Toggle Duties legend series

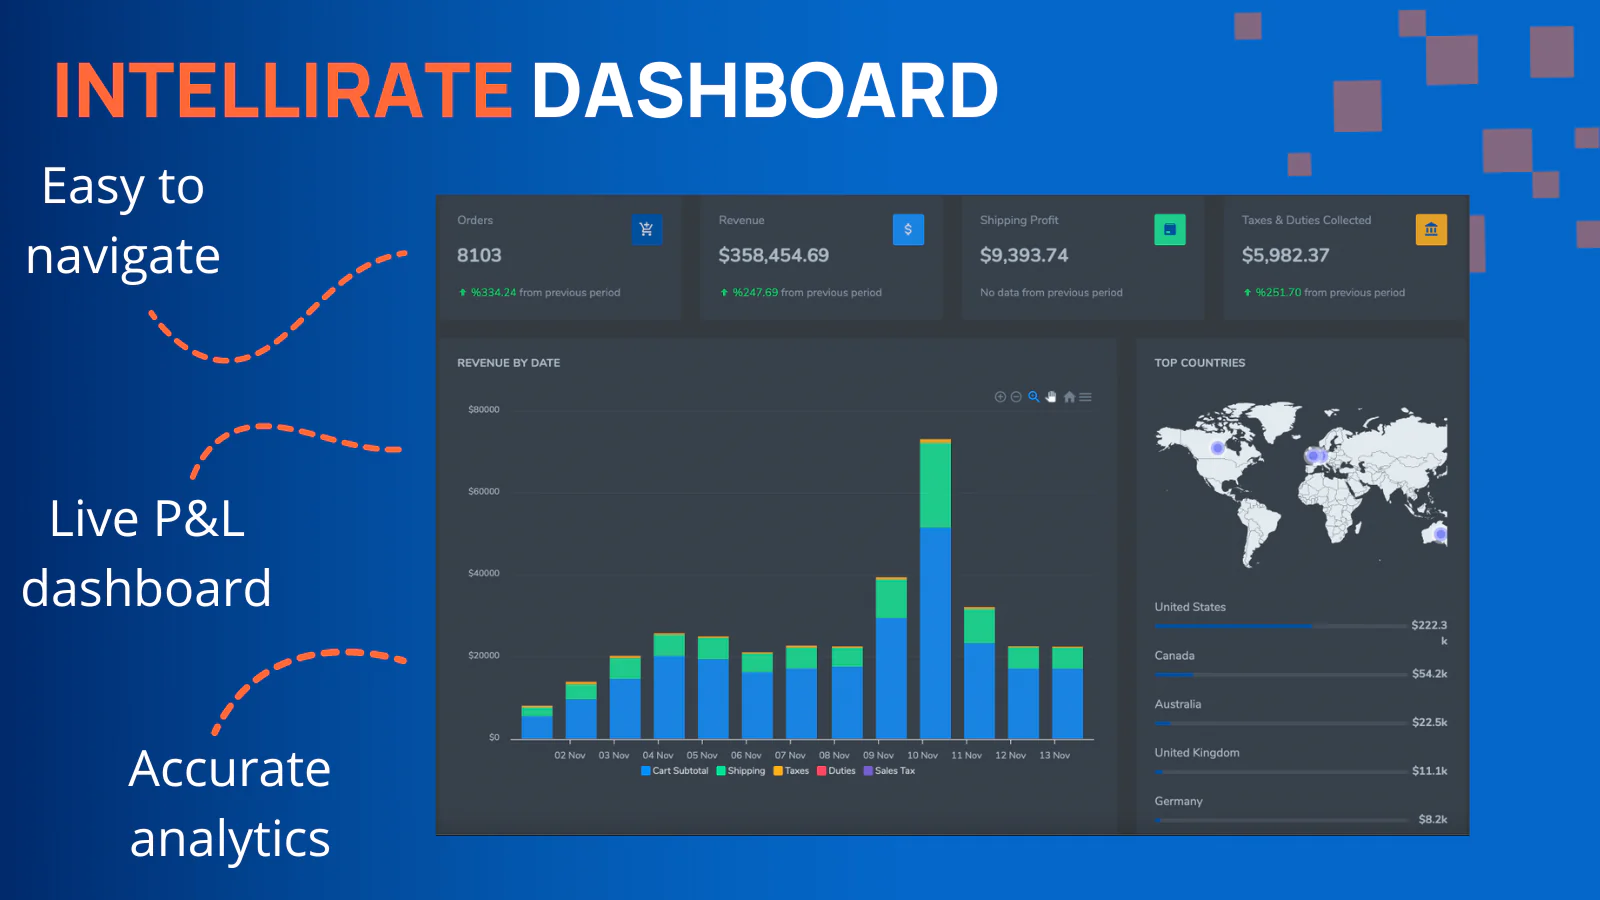[837, 771]
